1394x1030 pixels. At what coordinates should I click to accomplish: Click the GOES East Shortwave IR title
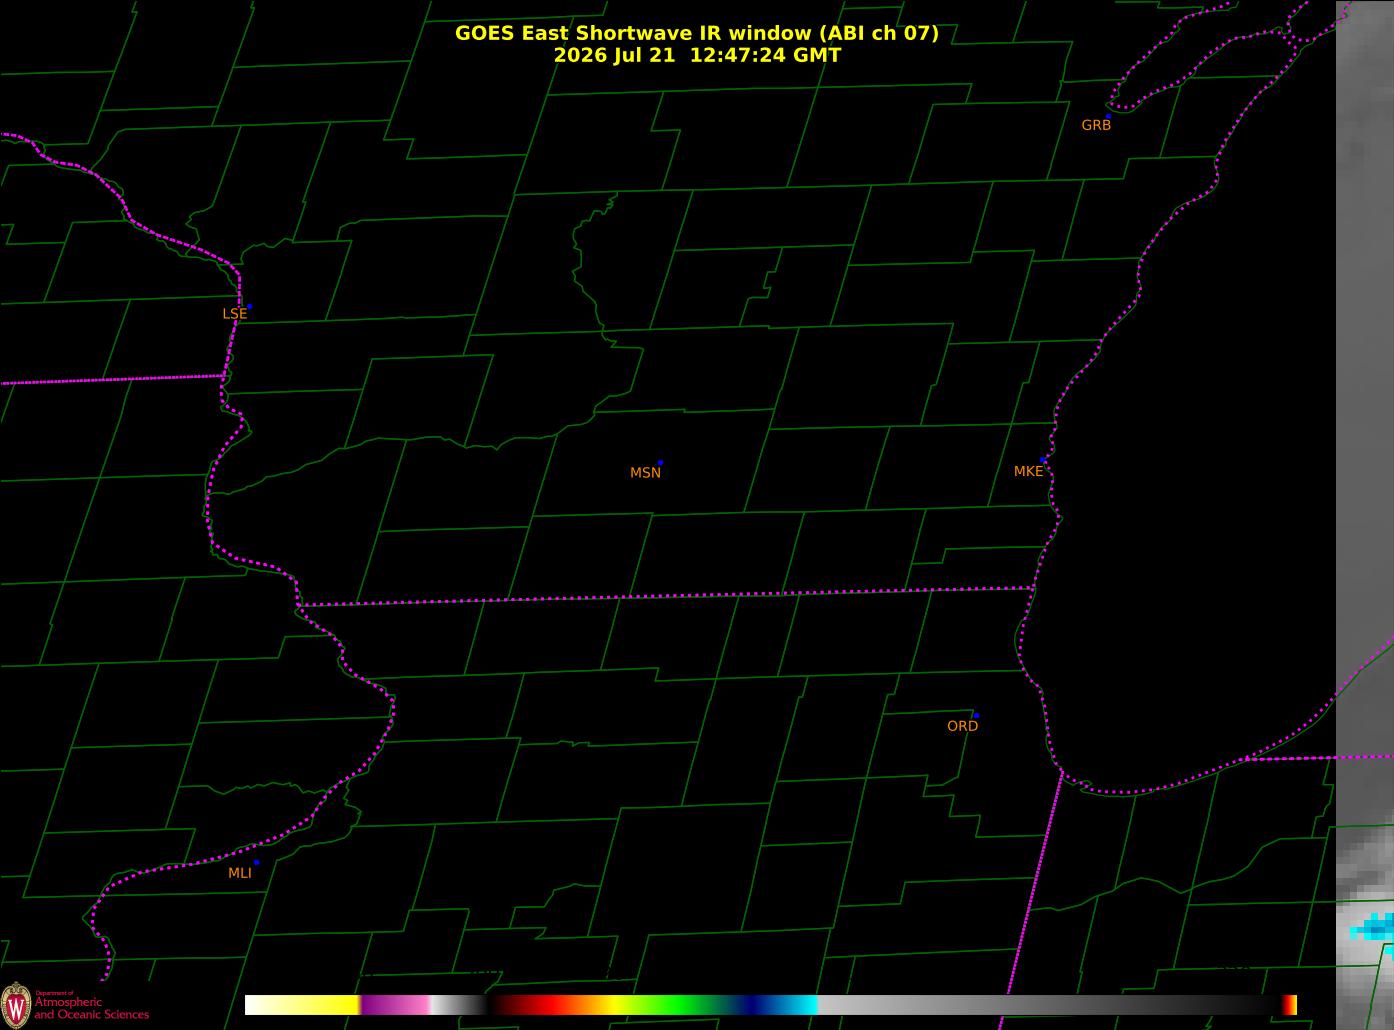(x=697, y=33)
